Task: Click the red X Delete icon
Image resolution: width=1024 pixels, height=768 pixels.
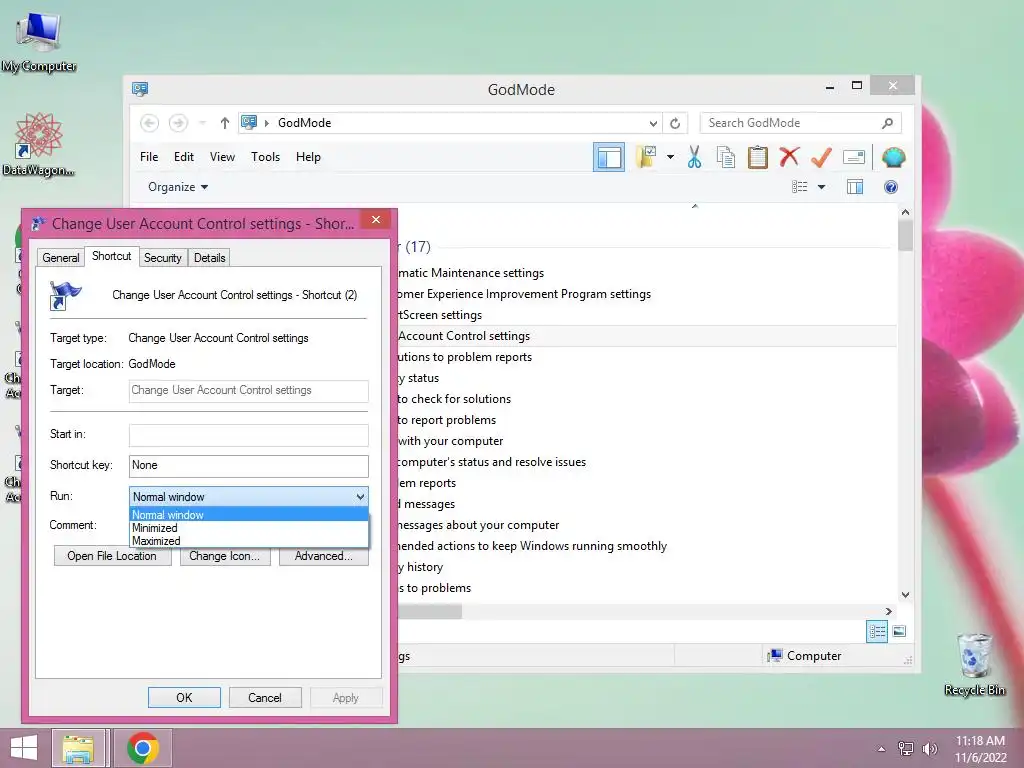Action: tap(790, 157)
